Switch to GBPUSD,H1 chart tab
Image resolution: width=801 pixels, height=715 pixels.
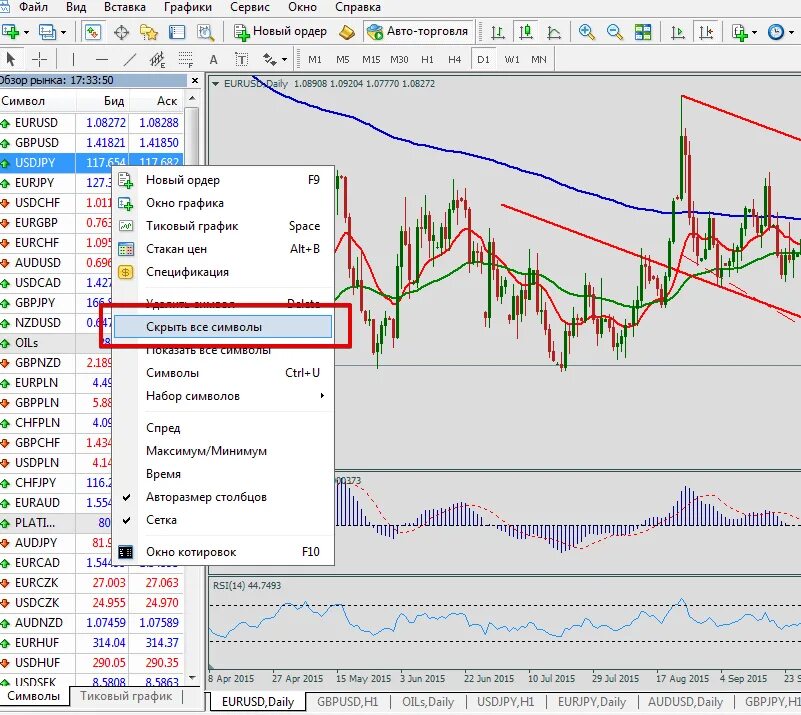[x=347, y=702]
